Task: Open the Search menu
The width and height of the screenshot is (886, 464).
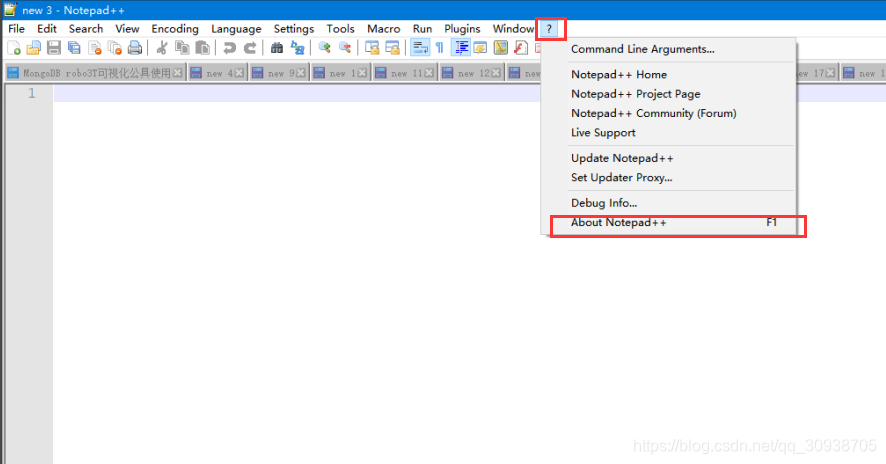Action: point(86,29)
